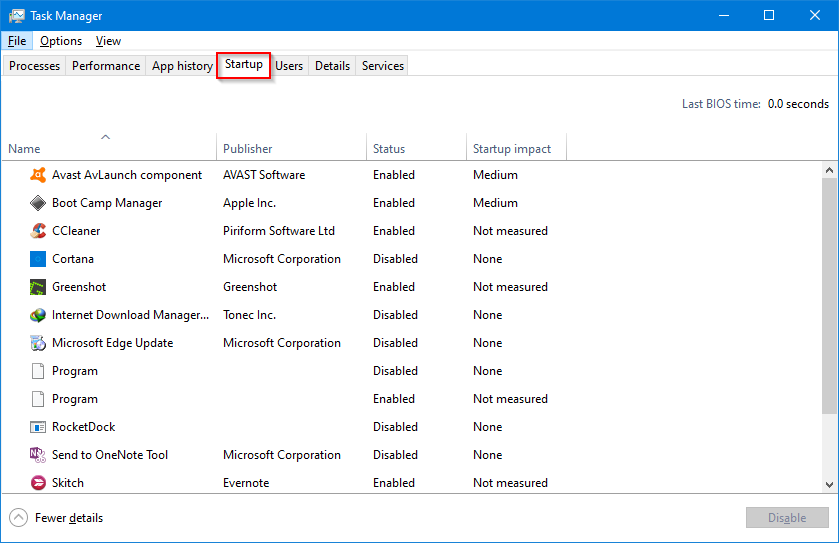Screen dimensions: 839x543
Task: Sort by the Publisher column header
Action: [292, 148]
